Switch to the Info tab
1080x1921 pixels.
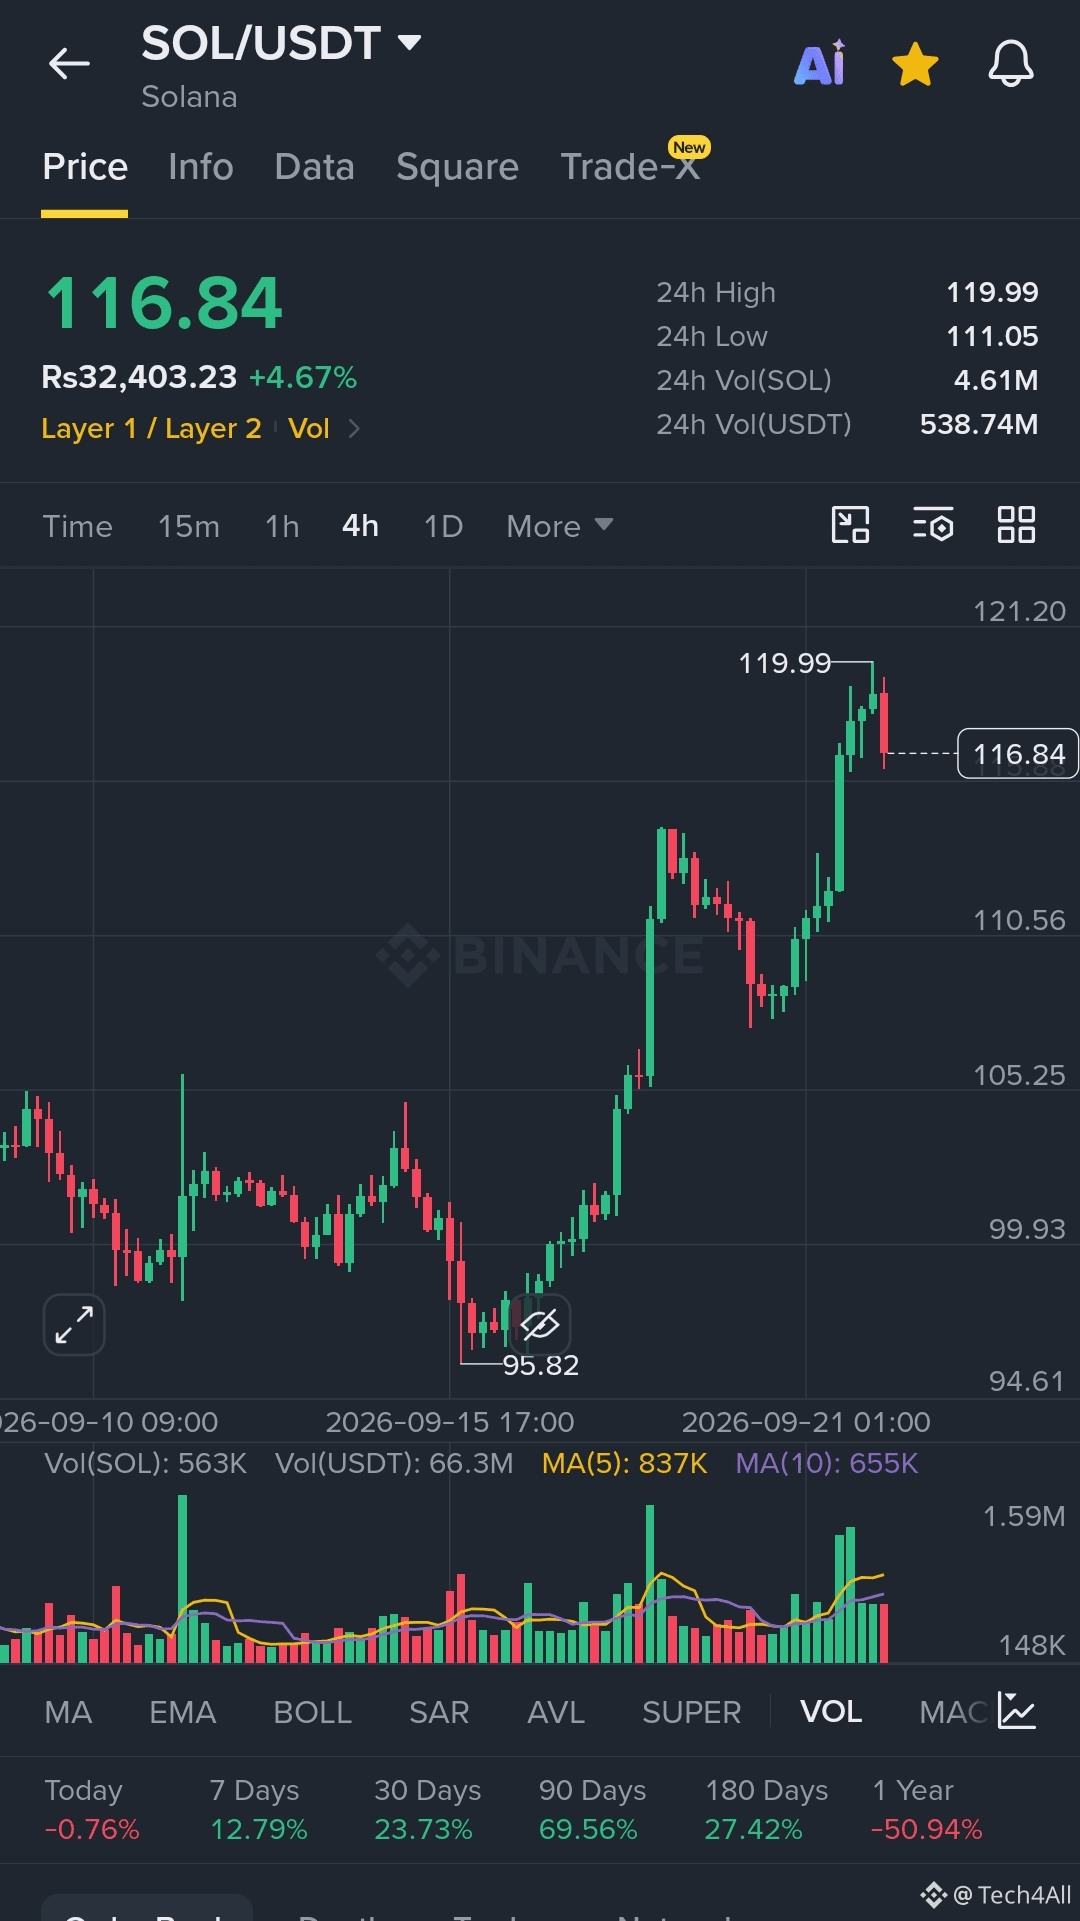[x=201, y=167]
